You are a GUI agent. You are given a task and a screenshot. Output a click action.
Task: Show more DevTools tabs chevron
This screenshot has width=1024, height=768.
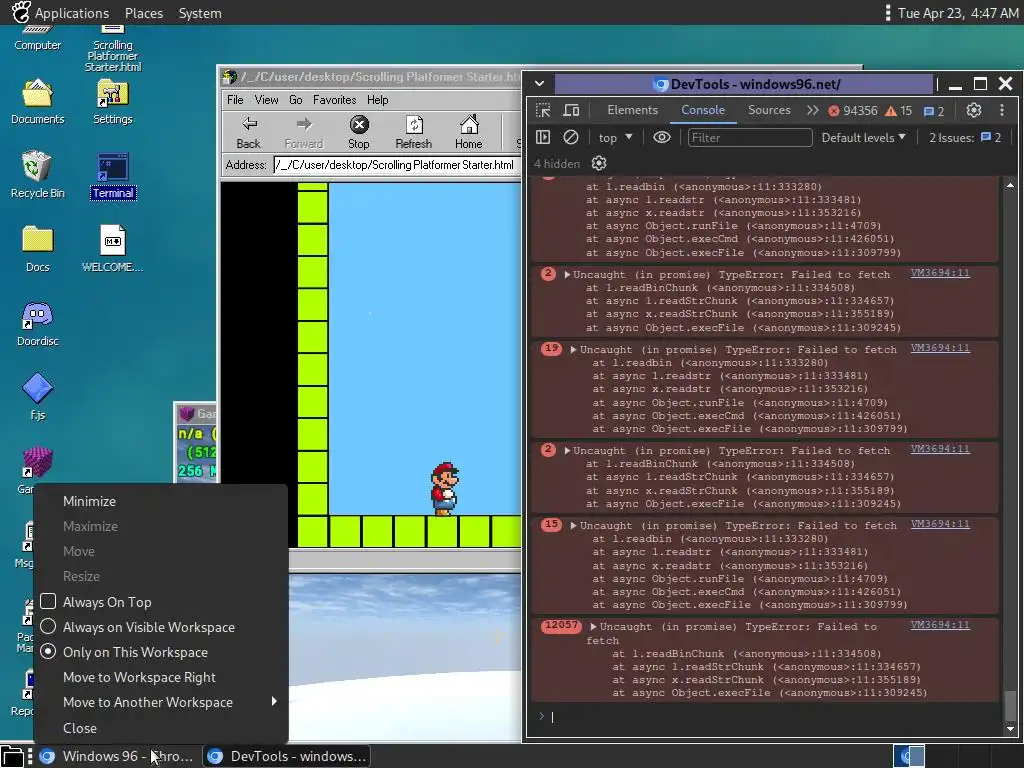(x=812, y=110)
